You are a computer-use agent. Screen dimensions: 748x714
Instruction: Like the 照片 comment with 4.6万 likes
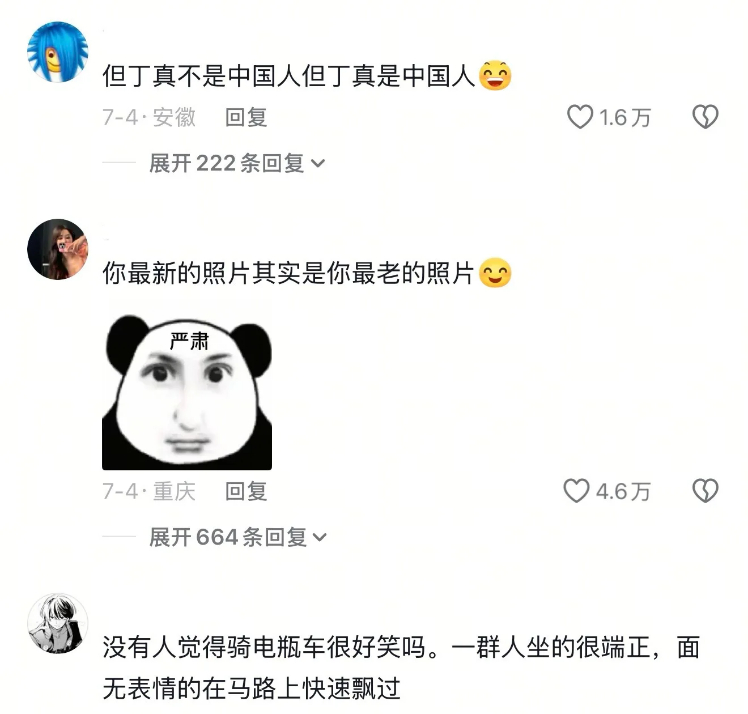(x=576, y=491)
